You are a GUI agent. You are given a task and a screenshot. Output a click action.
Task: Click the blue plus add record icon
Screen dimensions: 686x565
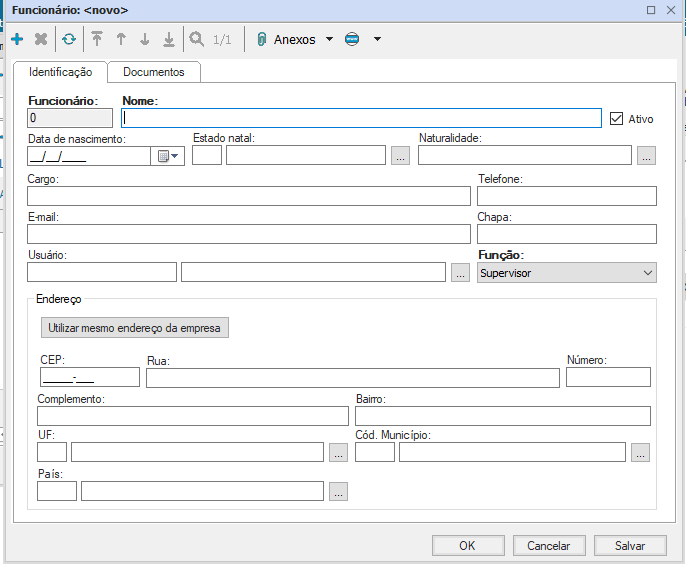point(17,40)
